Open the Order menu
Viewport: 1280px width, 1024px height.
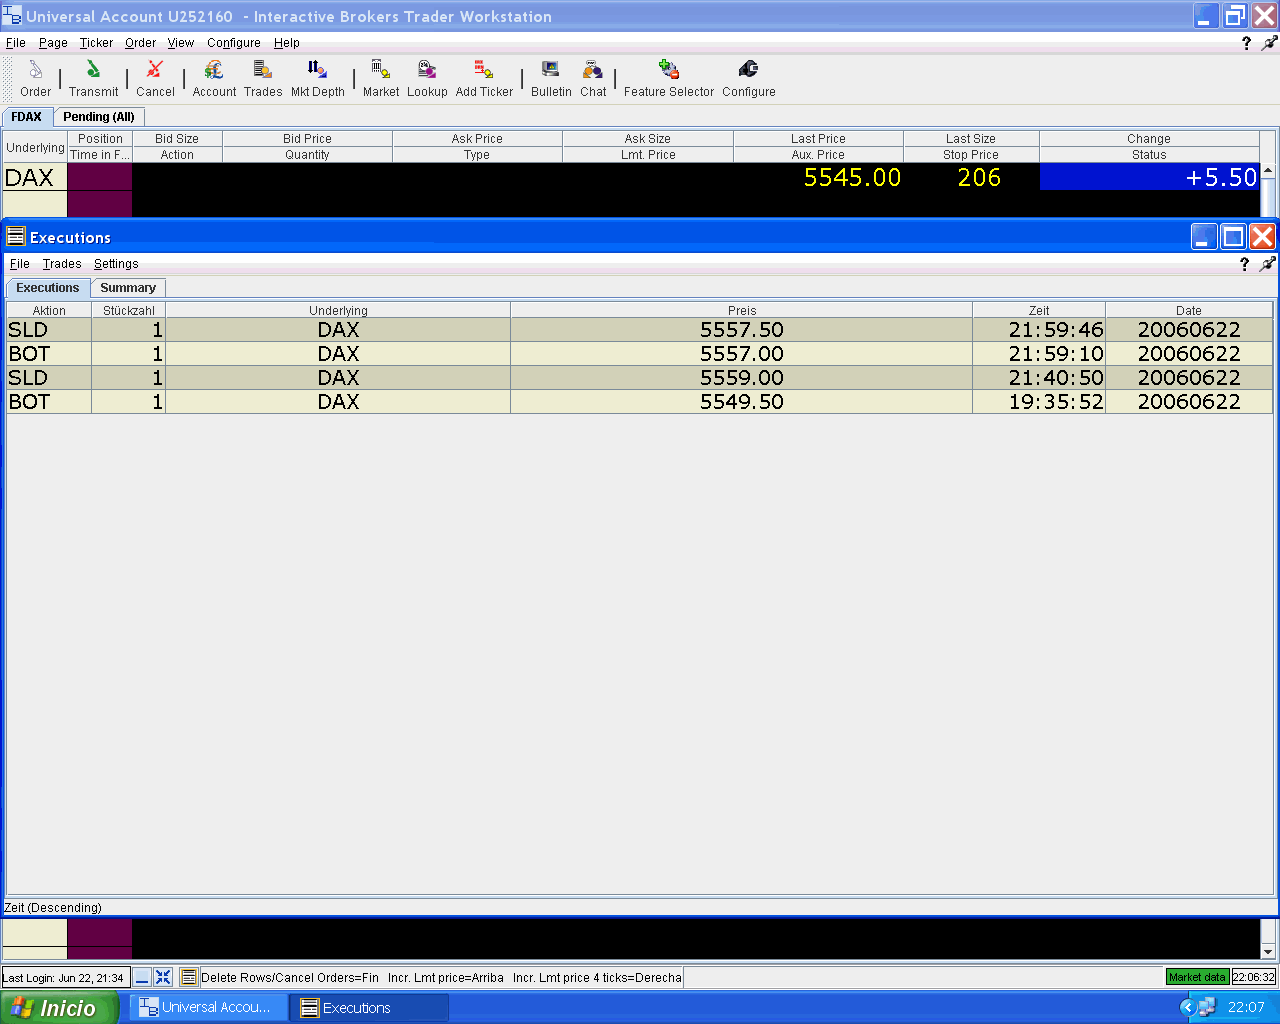point(140,43)
